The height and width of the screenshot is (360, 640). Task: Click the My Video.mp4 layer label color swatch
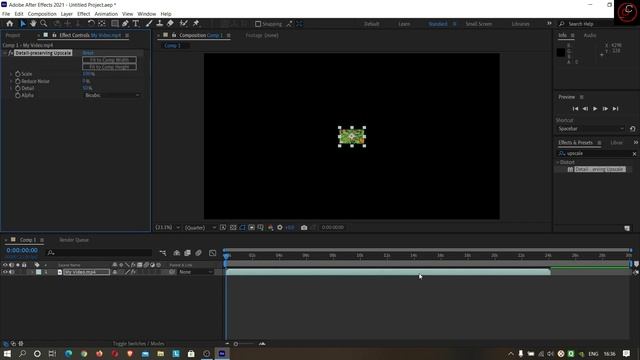(x=38, y=272)
